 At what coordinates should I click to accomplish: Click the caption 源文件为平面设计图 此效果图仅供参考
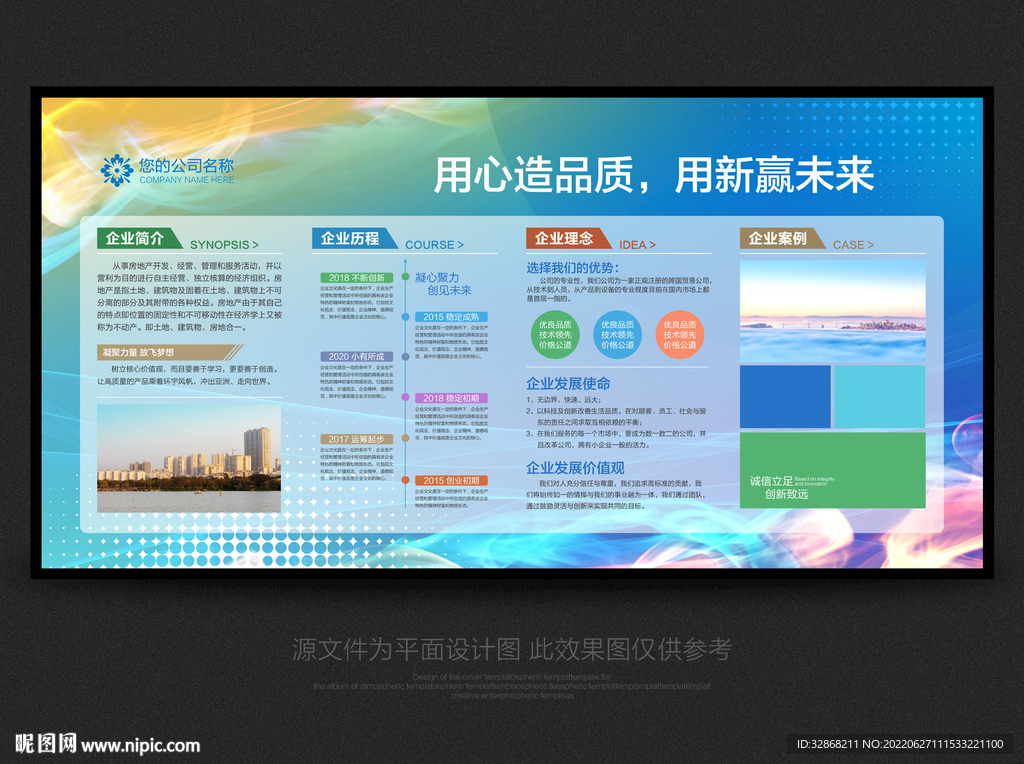[x=512, y=649]
